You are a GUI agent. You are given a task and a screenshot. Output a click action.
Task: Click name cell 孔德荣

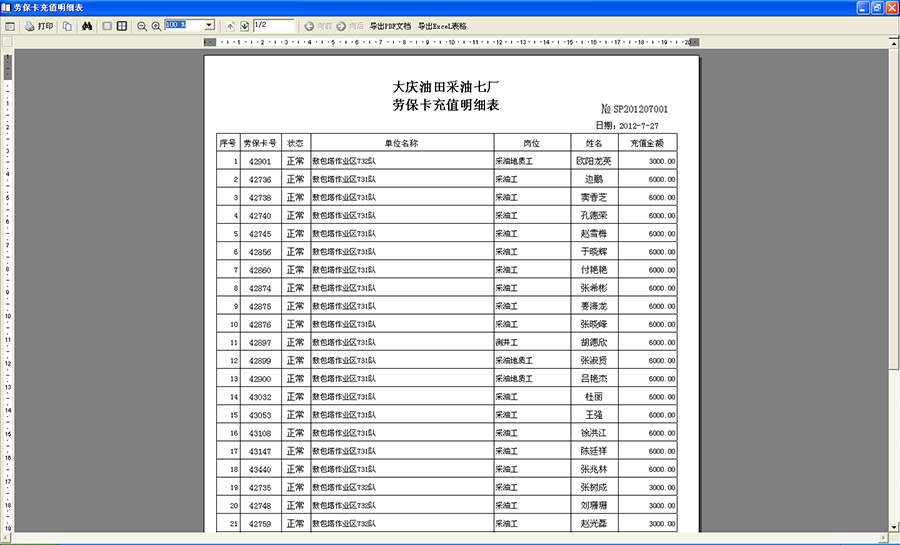tap(594, 216)
